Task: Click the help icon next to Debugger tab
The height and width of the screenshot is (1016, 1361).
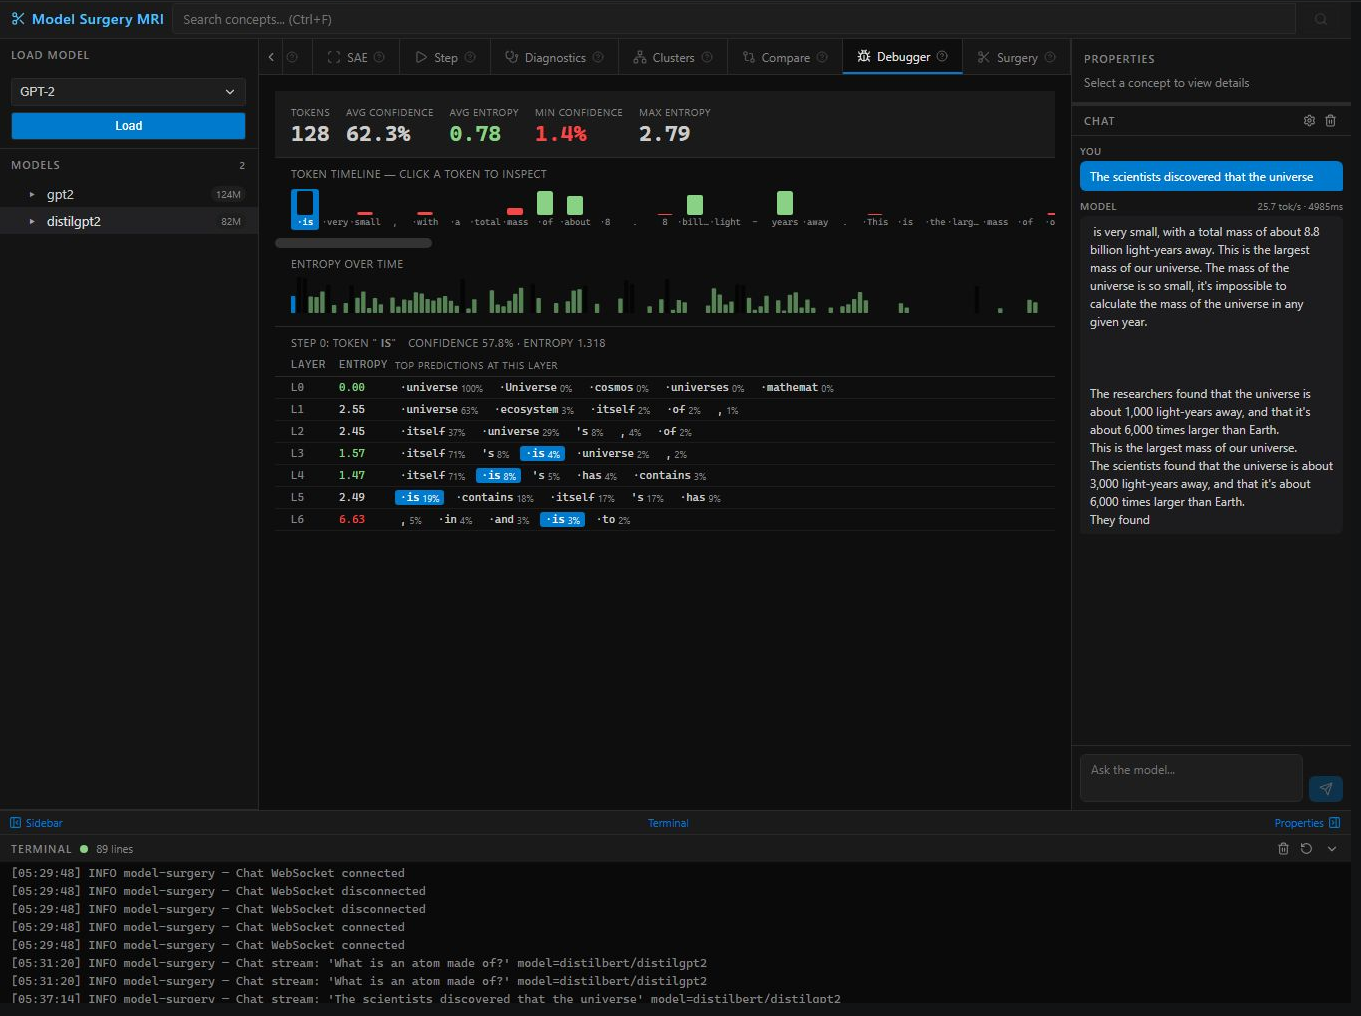Action: [941, 57]
